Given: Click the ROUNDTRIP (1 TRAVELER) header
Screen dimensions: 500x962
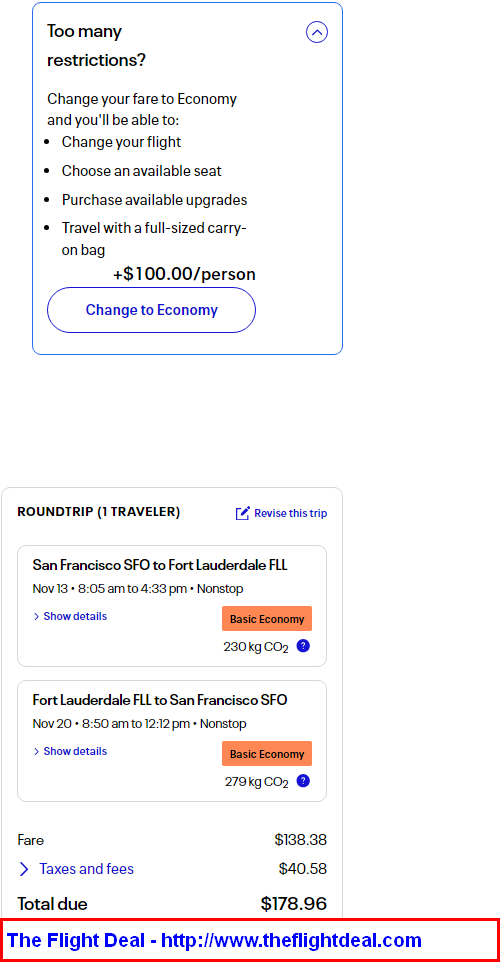Looking at the screenshot, I should pos(99,512).
